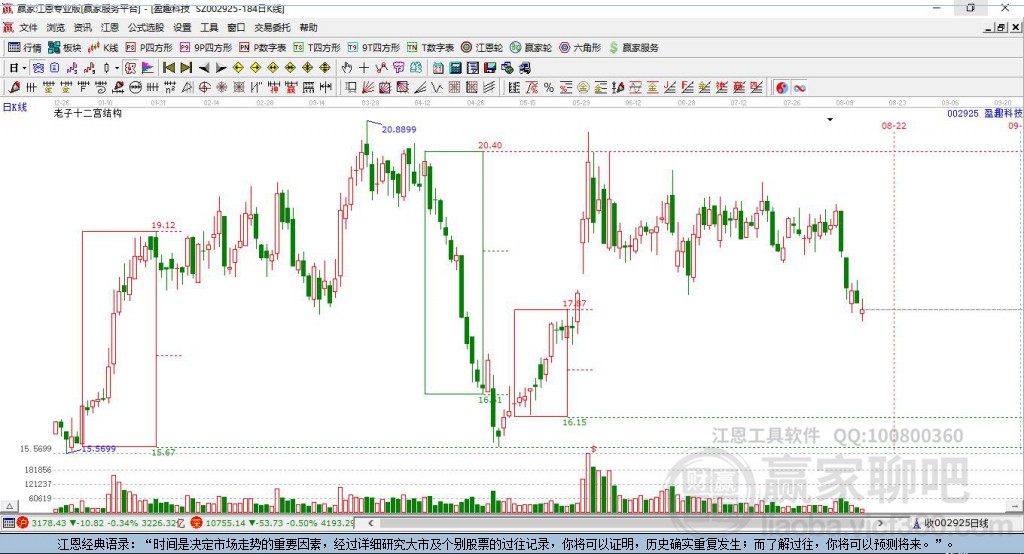
Task: Expand the indicator panel triangle button
Action: pyautogui.click(x=9, y=506)
